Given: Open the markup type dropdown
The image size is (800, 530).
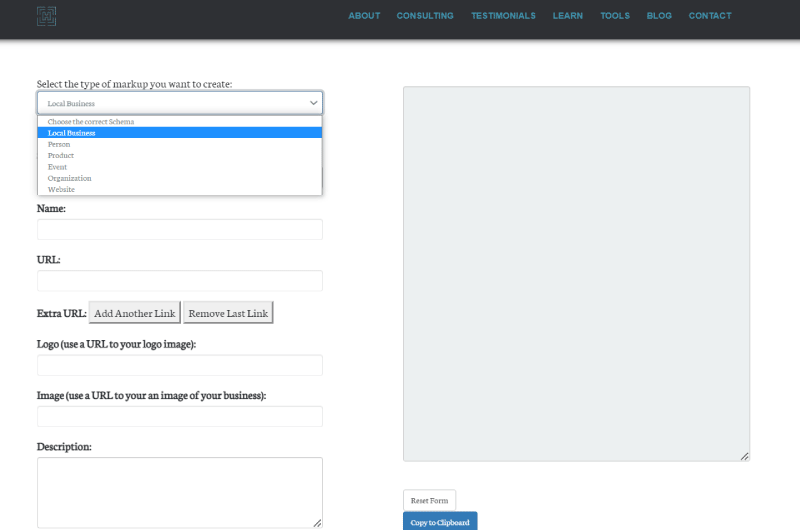Looking at the screenshot, I should click(x=180, y=103).
